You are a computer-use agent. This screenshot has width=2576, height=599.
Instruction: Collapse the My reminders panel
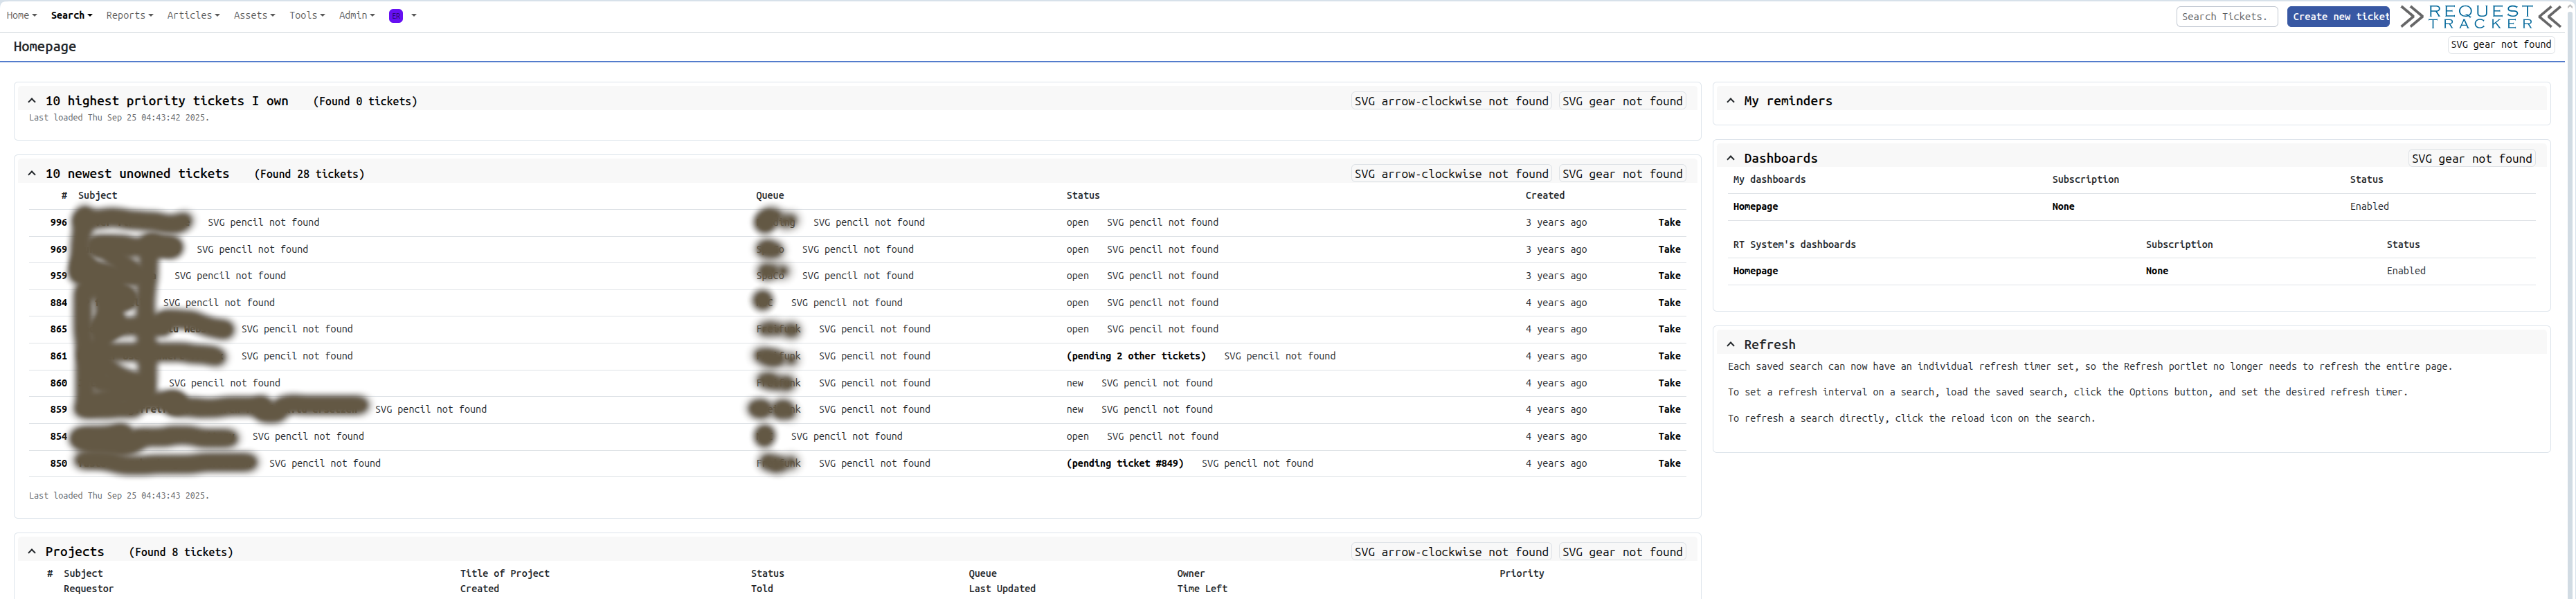1731,101
